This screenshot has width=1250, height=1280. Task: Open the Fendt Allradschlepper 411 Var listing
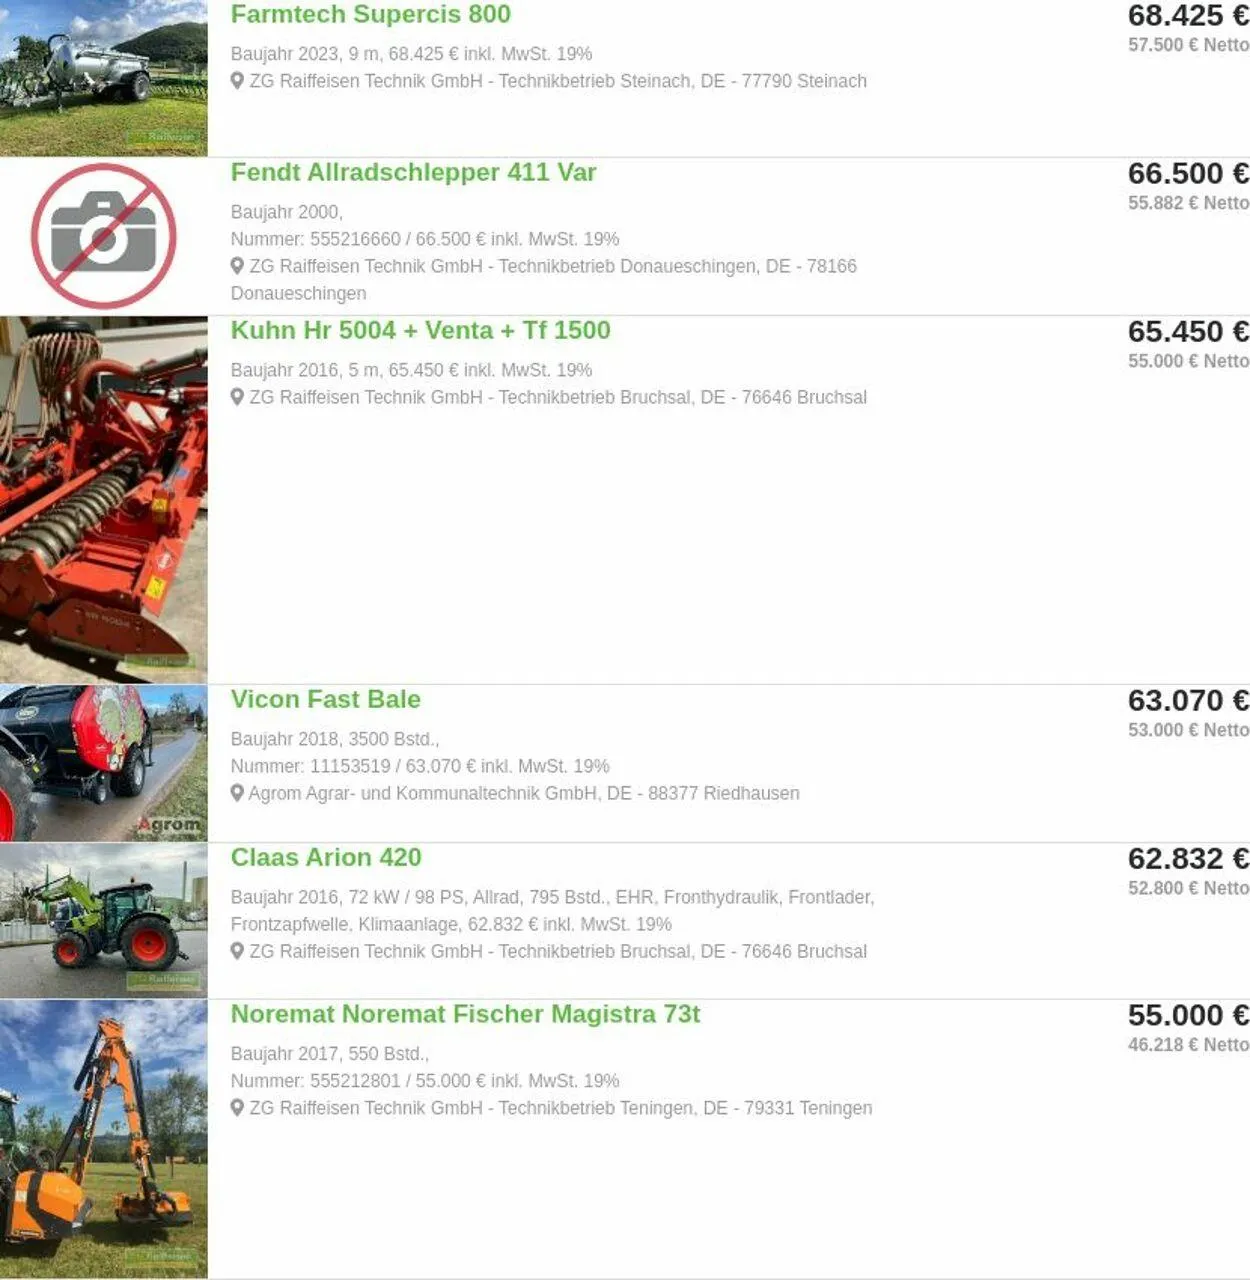coord(413,172)
